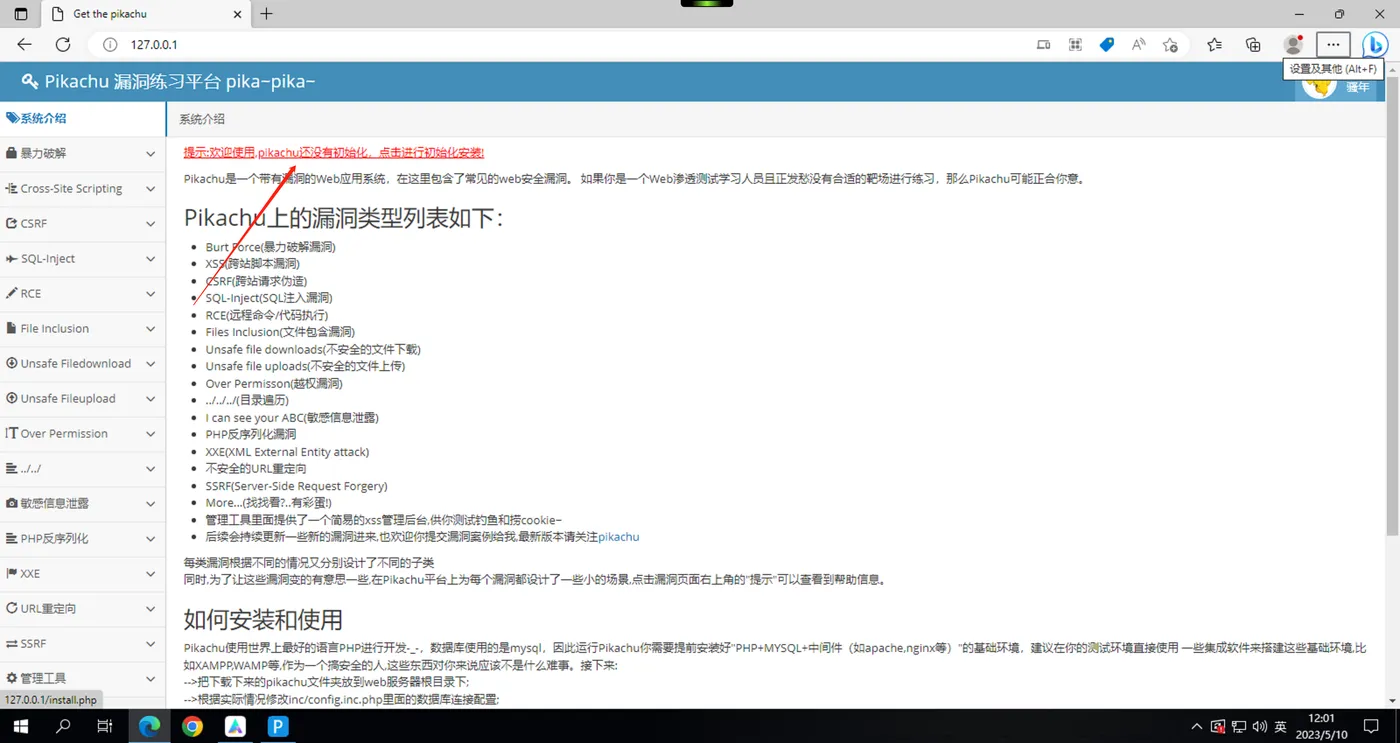Open URL重定向 sidebar item
The width and height of the screenshot is (1400, 743).
click(x=82, y=608)
